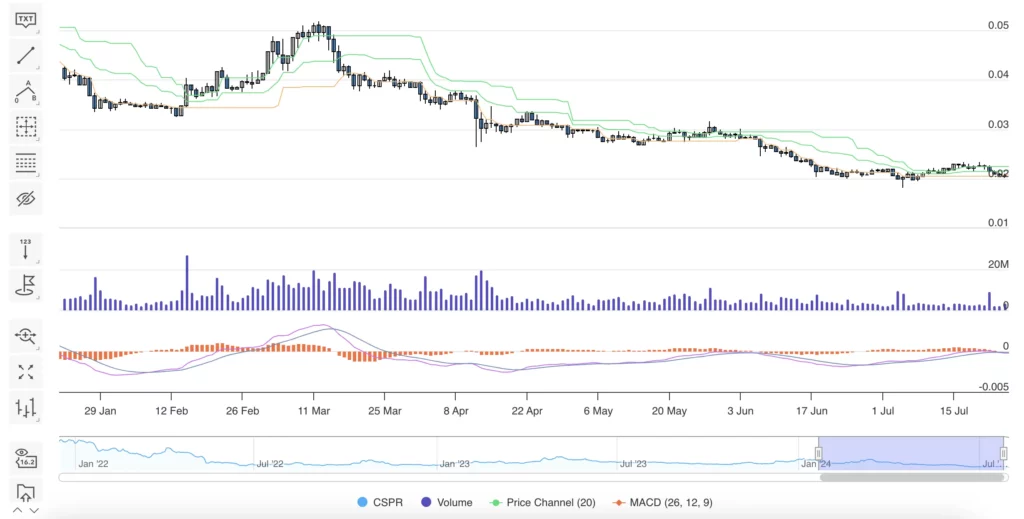This screenshot has height=519, width=1024.
Task: Click the -0.005 MACD axis label
Action: 994,387
